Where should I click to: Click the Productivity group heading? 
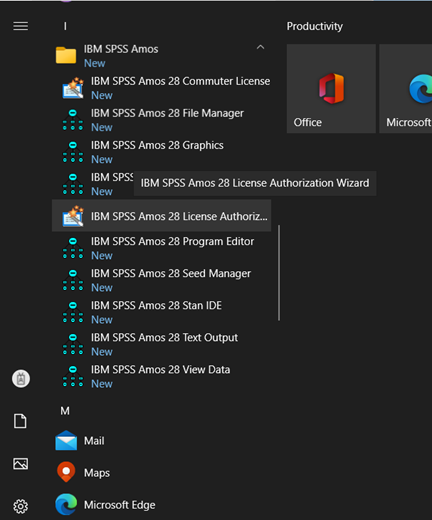pos(315,26)
